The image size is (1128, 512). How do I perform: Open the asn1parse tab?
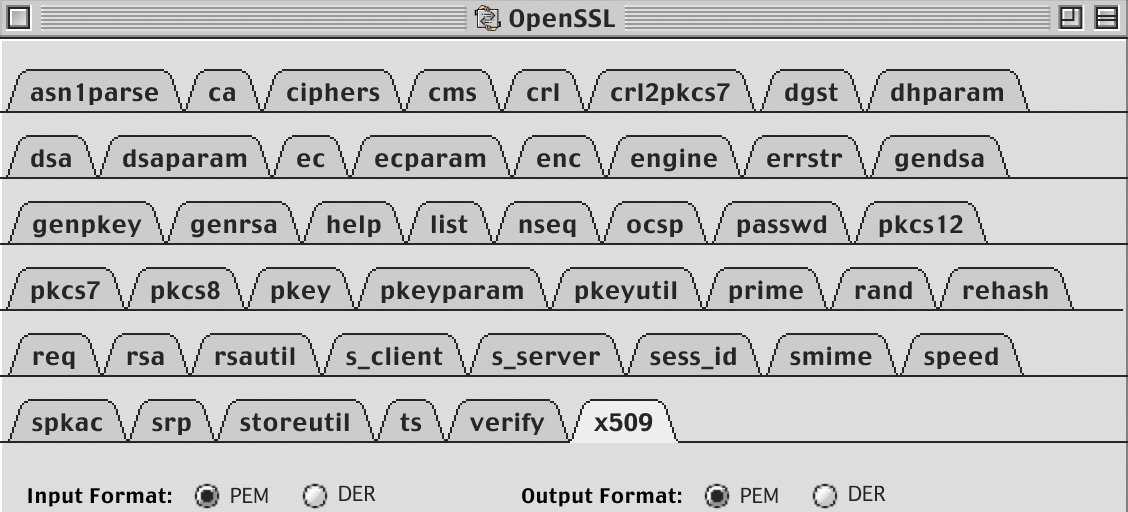pyautogui.click(x=94, y=91)
